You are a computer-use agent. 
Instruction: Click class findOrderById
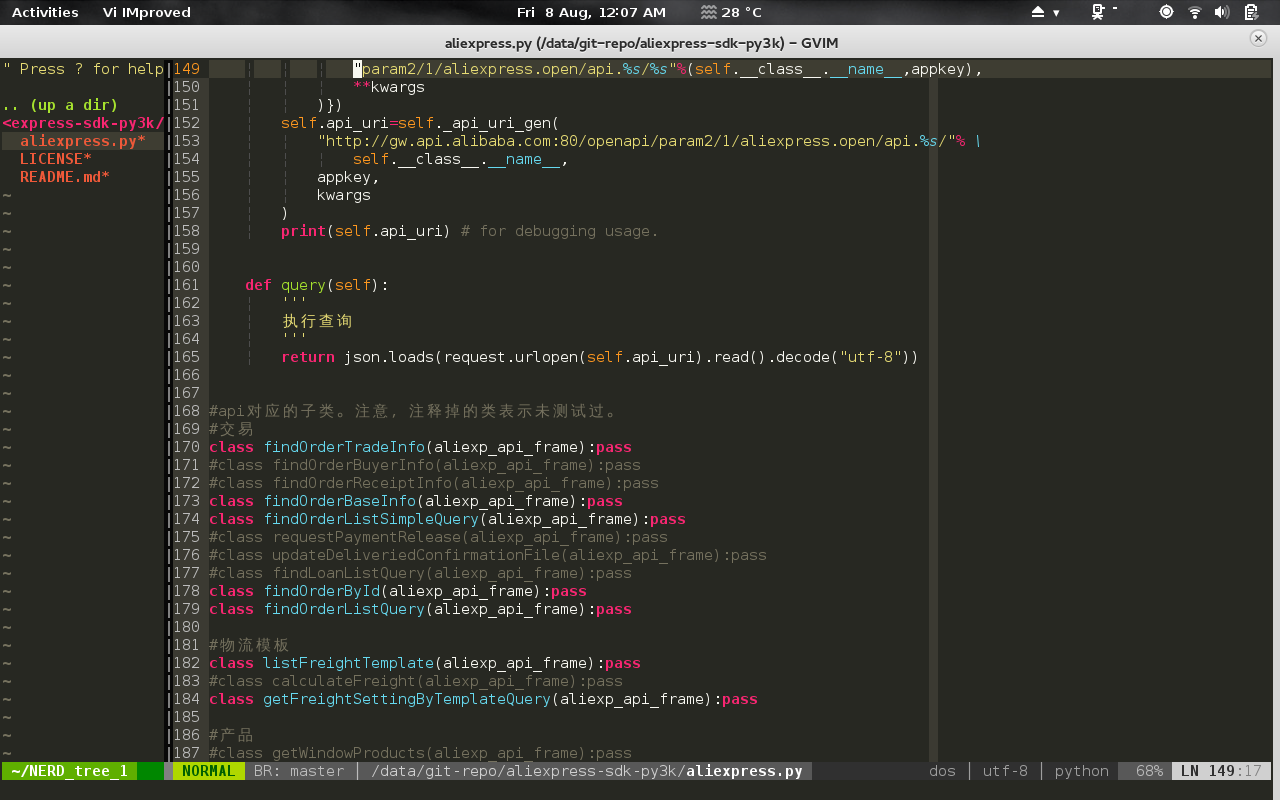pos(398,591)
